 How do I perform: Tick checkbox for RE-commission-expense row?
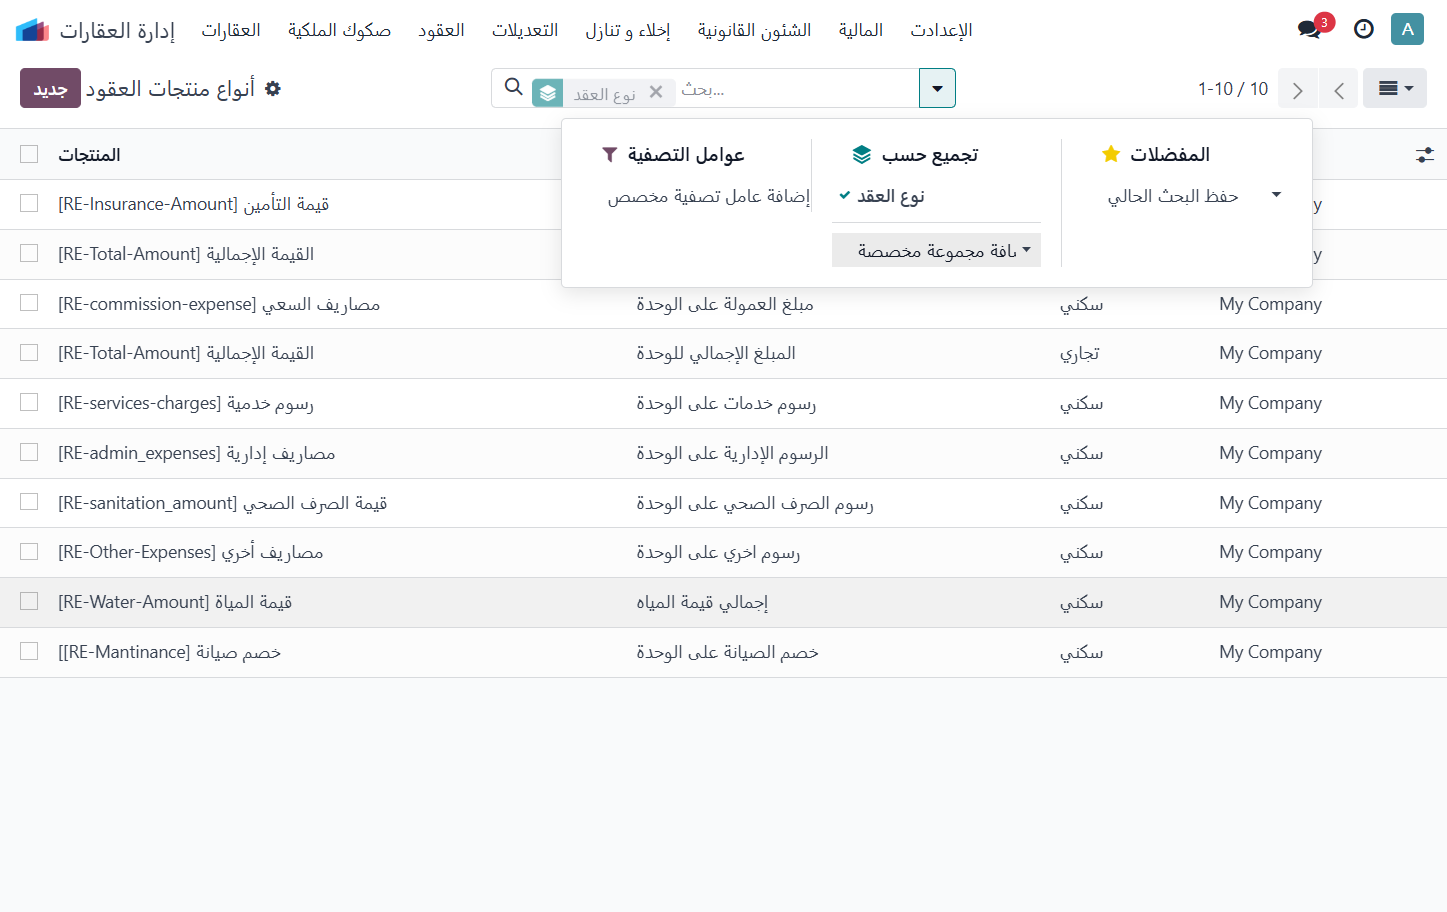[29, 303]
